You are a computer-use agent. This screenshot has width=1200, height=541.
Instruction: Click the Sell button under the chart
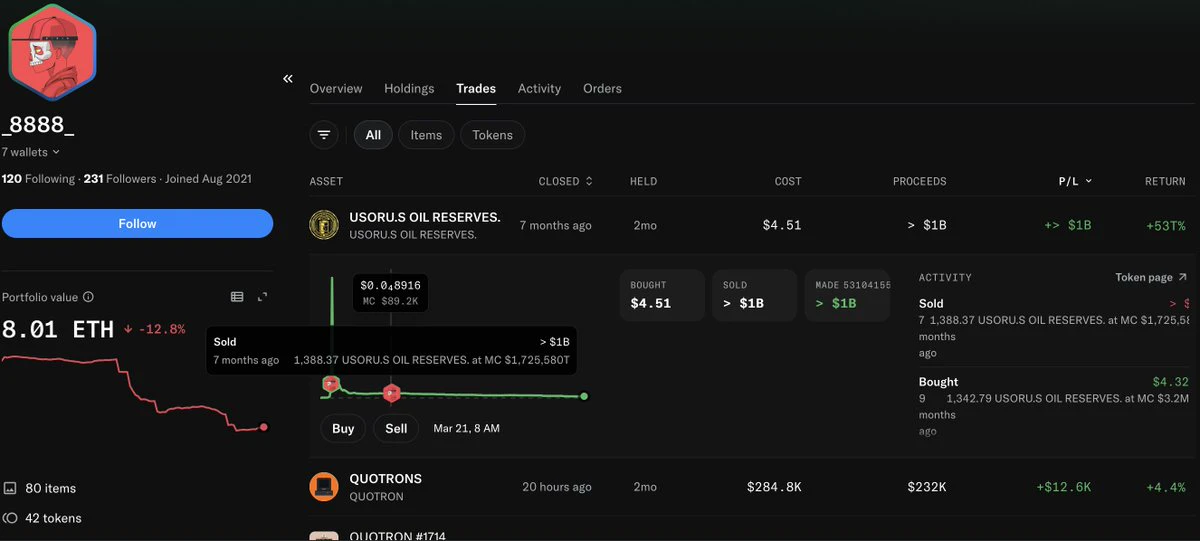(397, 428)
